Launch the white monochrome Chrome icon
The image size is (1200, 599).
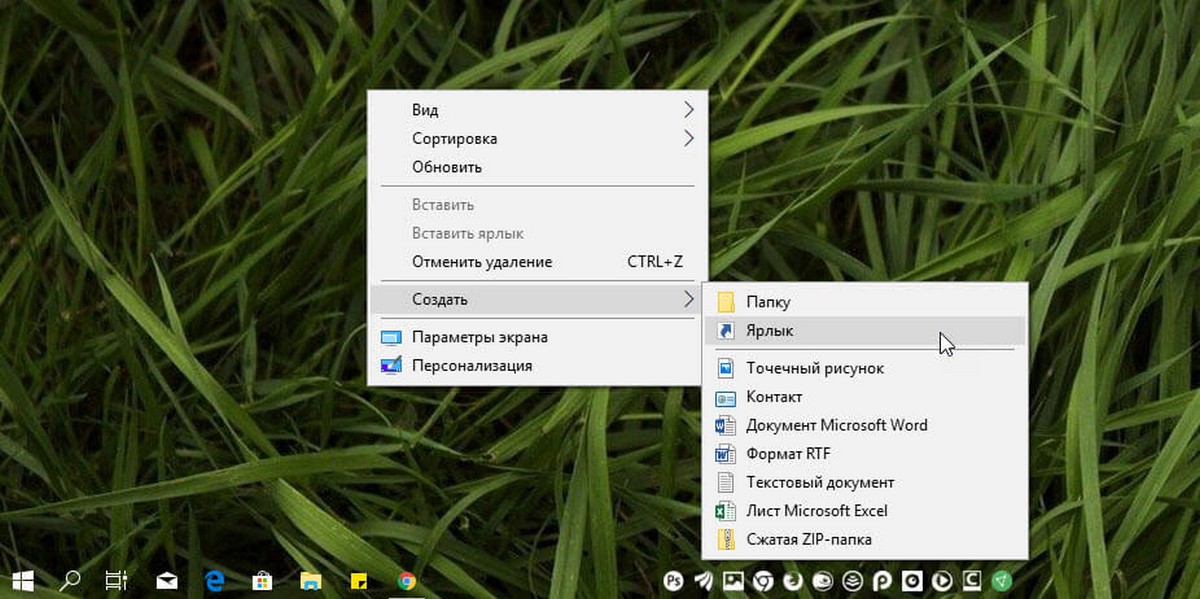762,580
